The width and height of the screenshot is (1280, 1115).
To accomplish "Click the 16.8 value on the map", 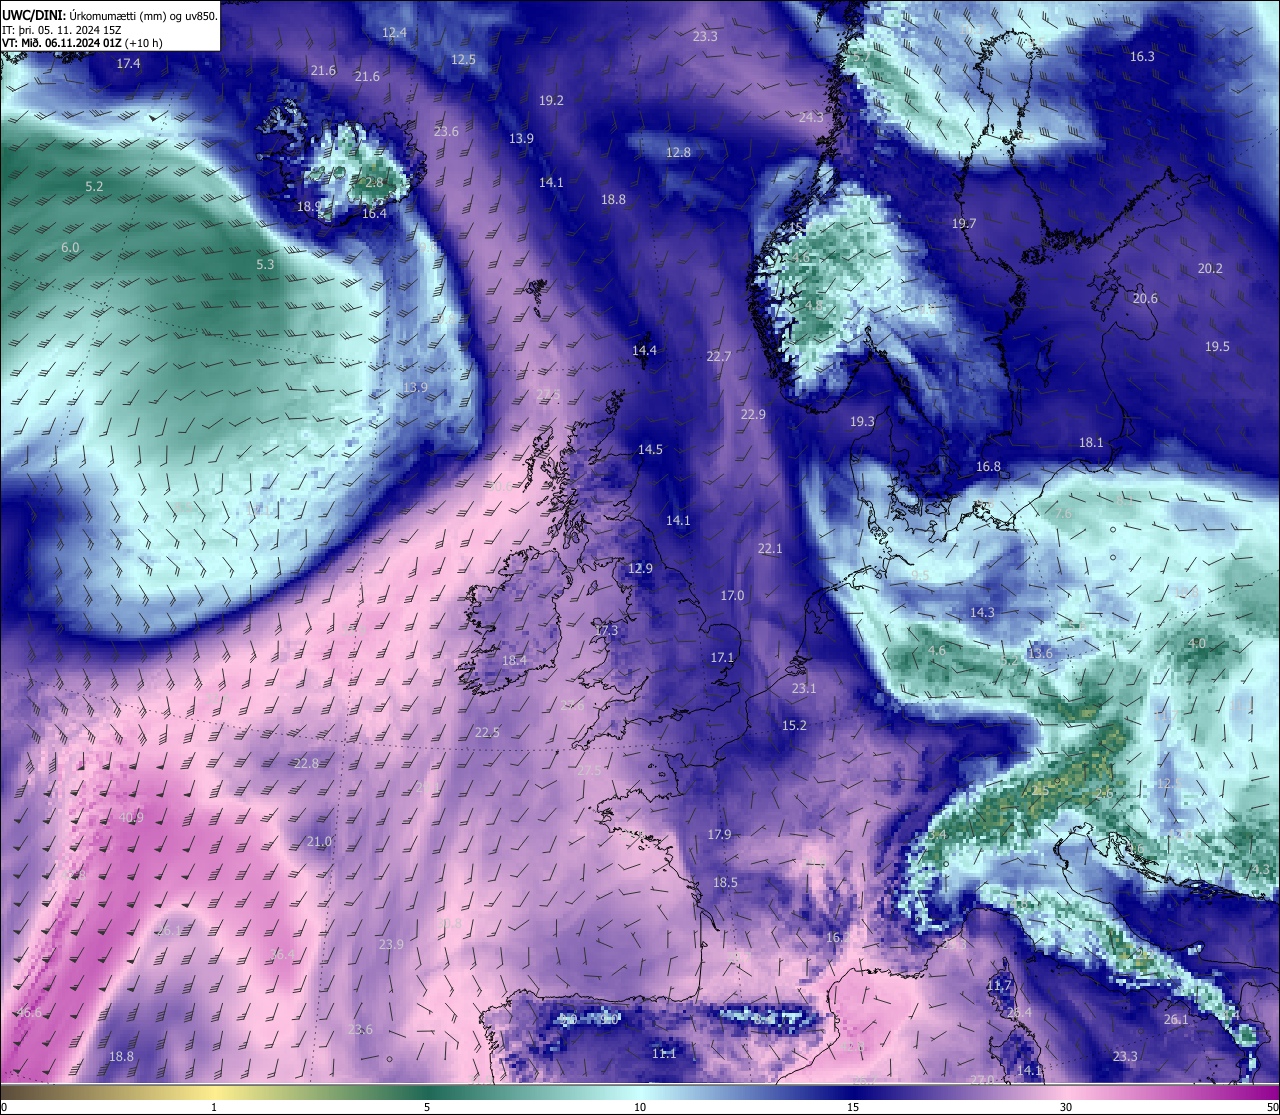I will pos(988,466).
